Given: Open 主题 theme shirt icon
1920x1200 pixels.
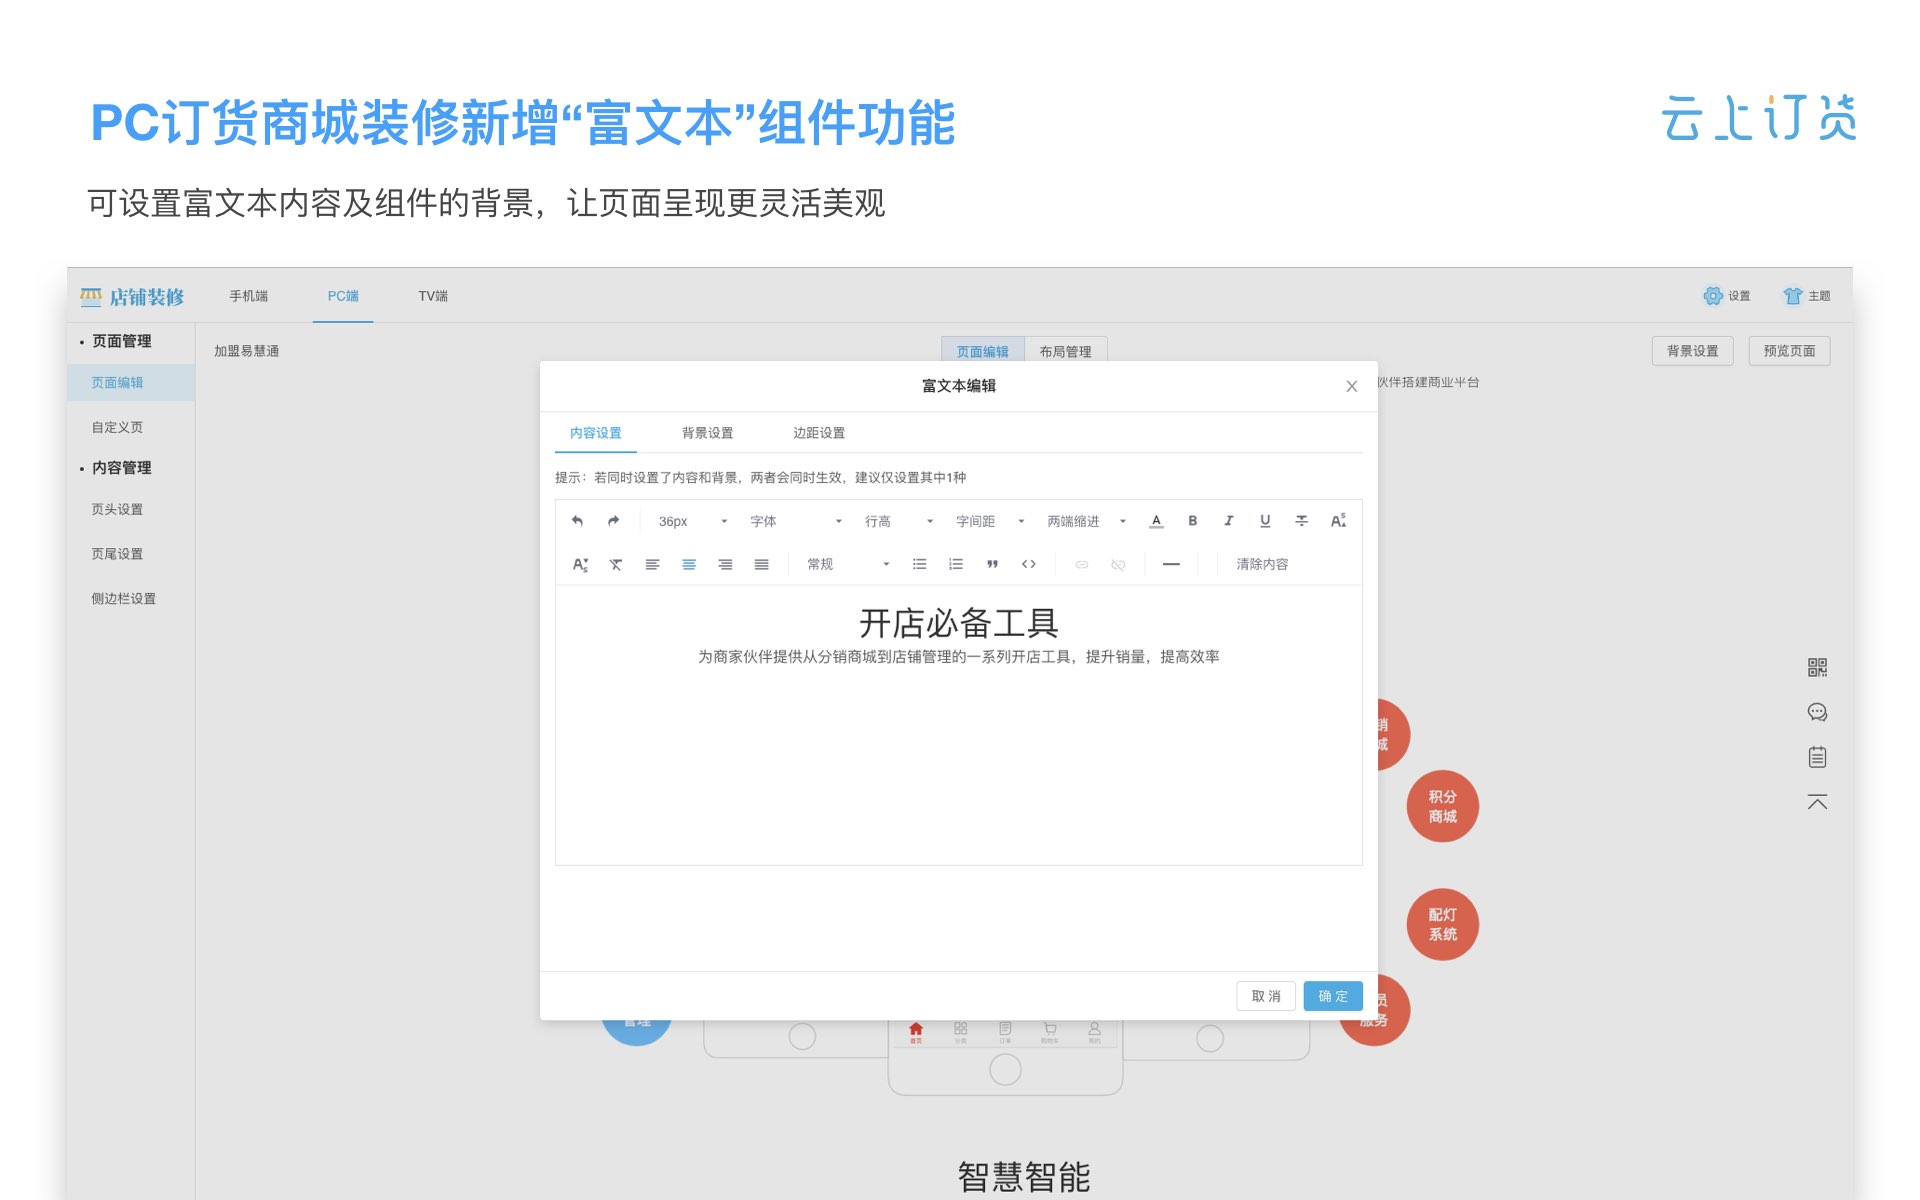Looking at the screenshot, I should click(x=1793, y=296).
